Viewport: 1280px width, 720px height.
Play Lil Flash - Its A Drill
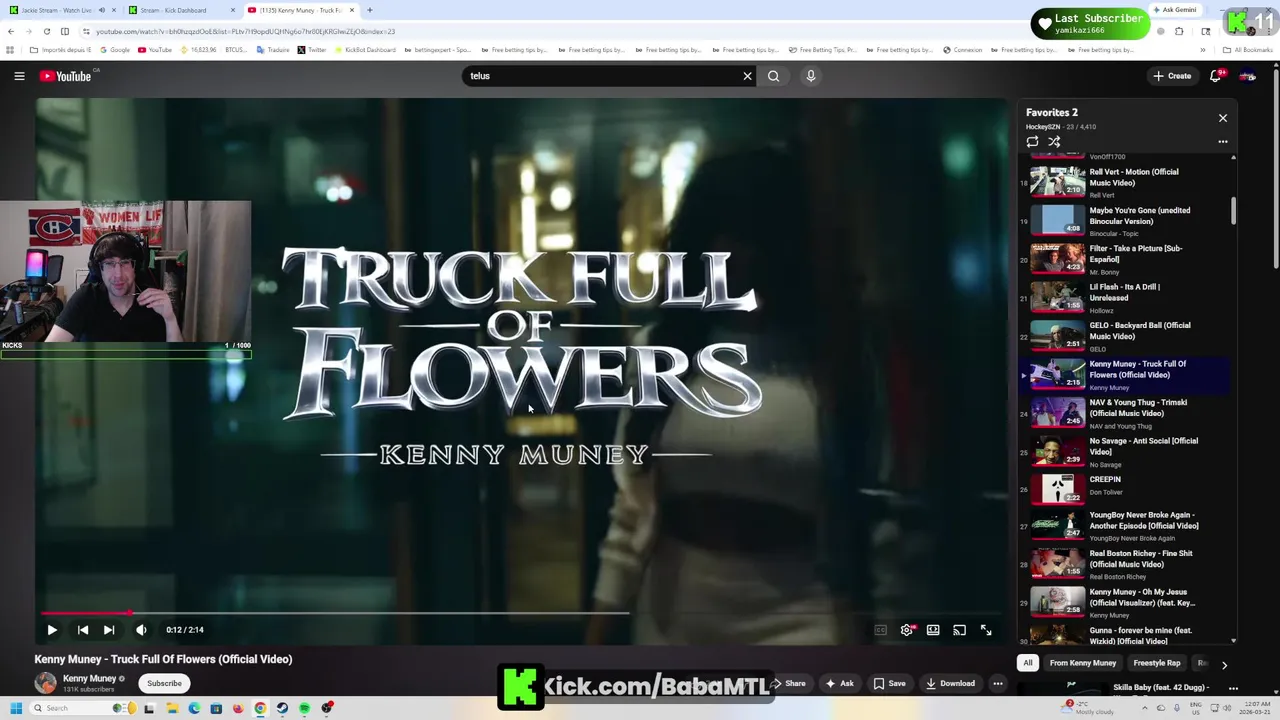[x=1125, y=298]
